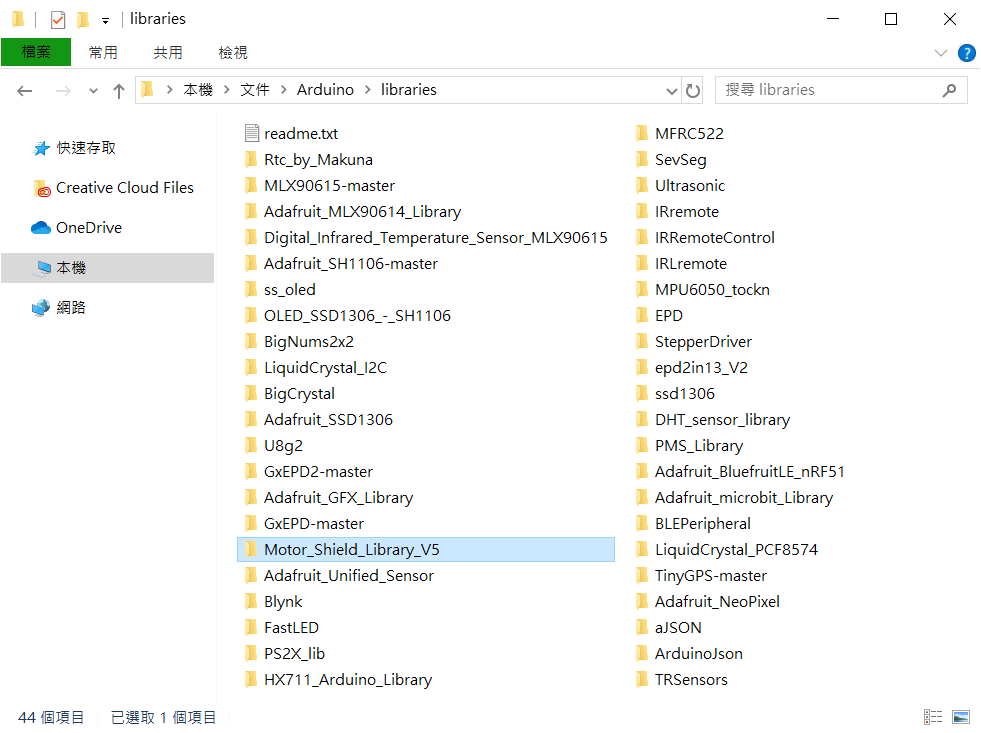This screenshot has height=733, width=981.
Task: Expand the chevron after 本機 breadcrumb
Action: click(x=226, y=90)
